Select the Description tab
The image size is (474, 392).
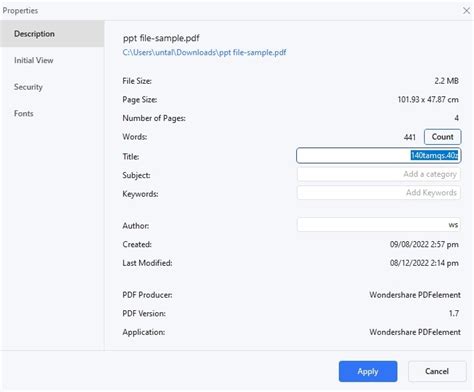pyautogui.click(x=52, y=34)
